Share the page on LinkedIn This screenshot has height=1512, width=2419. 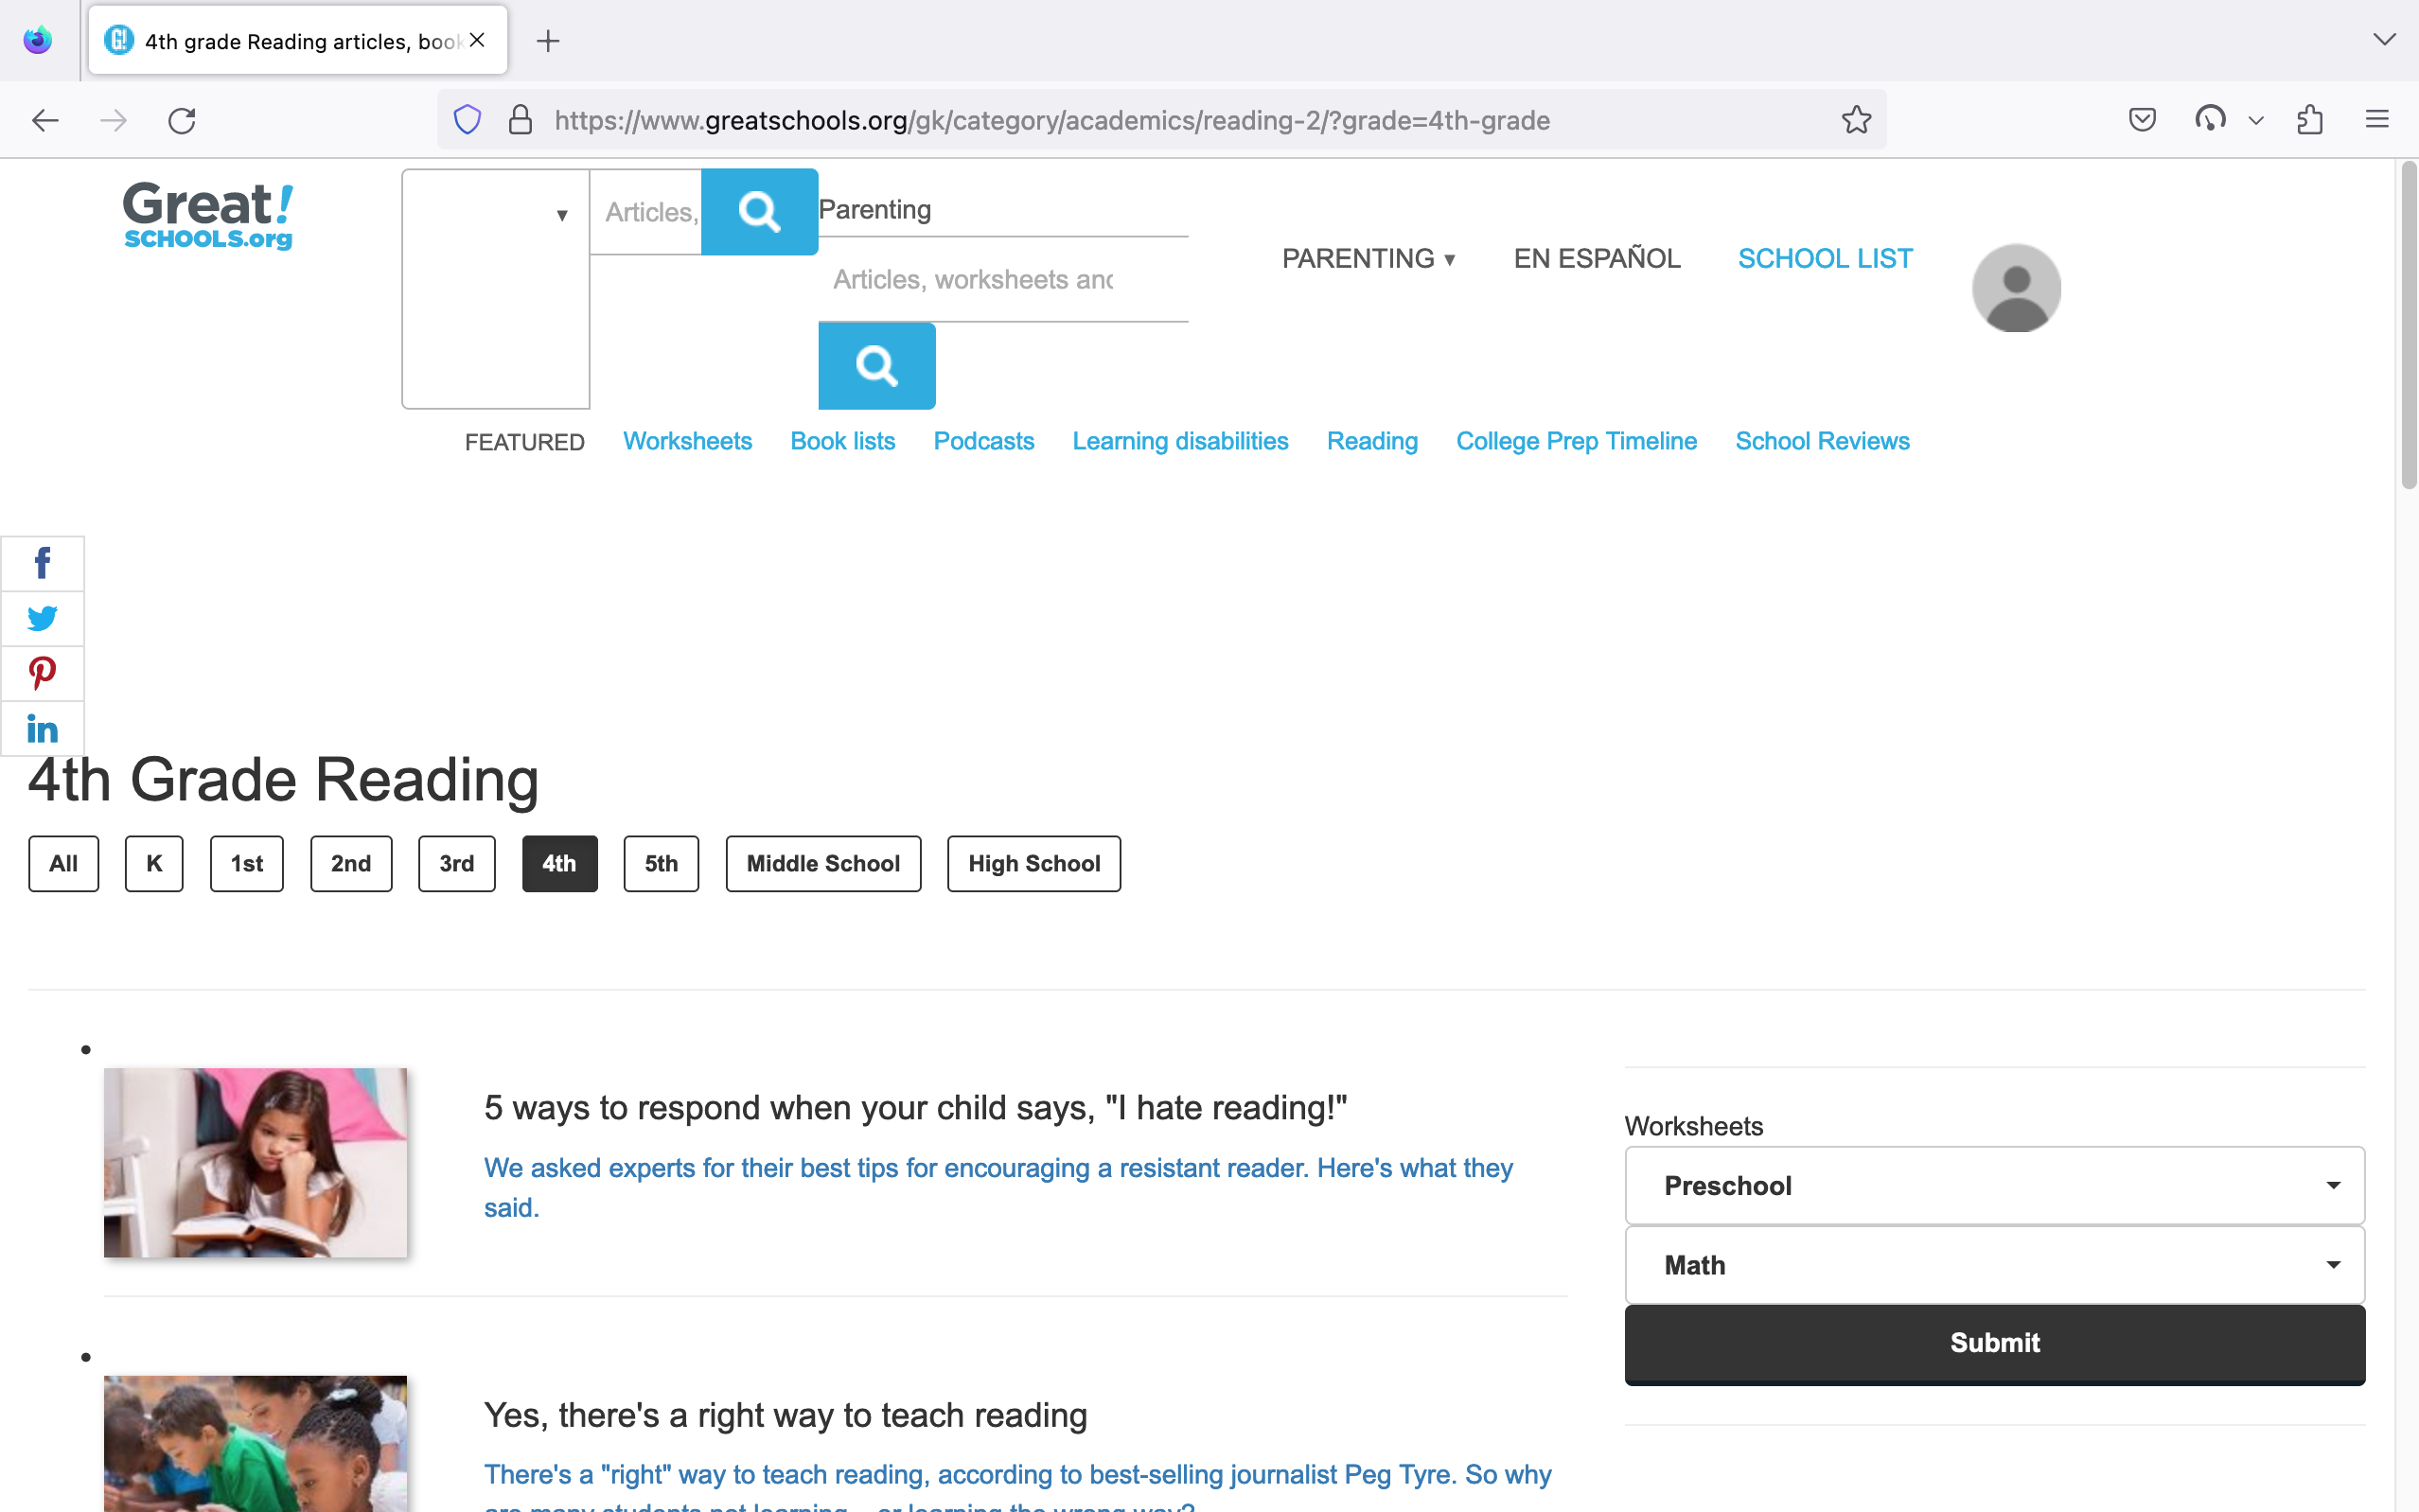pyautogui.click(x=43, y=728)
